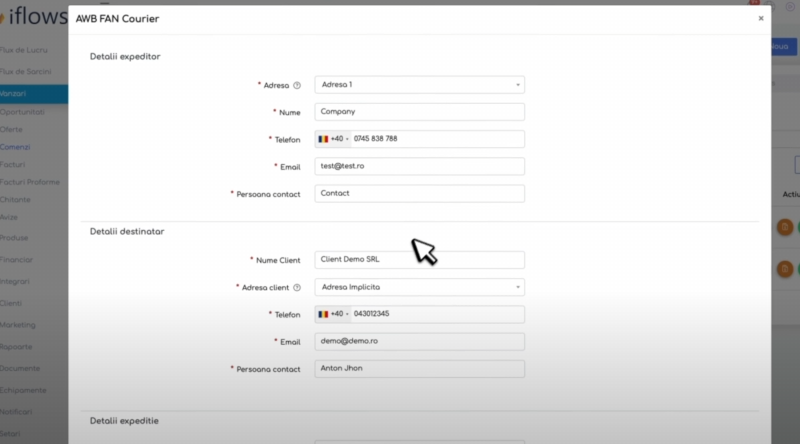Click the orange action icon in first row

[785, 227]
